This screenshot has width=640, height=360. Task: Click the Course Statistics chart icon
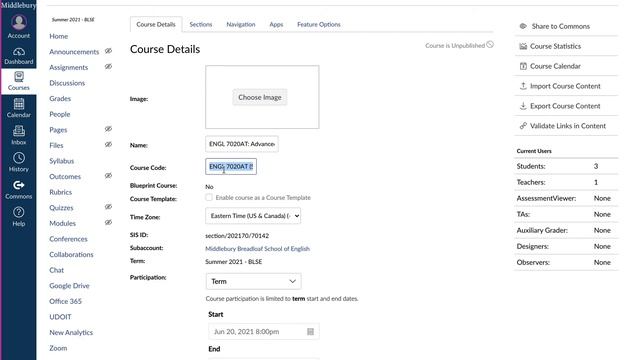pyautogui.click(x=523, y=46)
